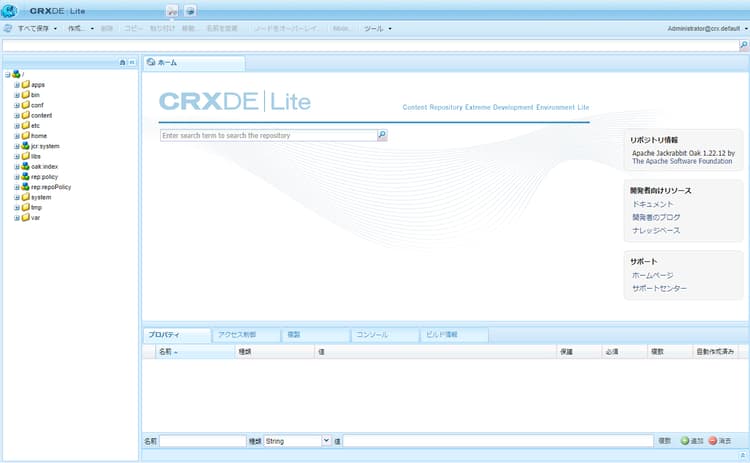Click the protected column header
Image resolution: width=750 pixels, height=463 pixels.
click(x=578, y=352)
